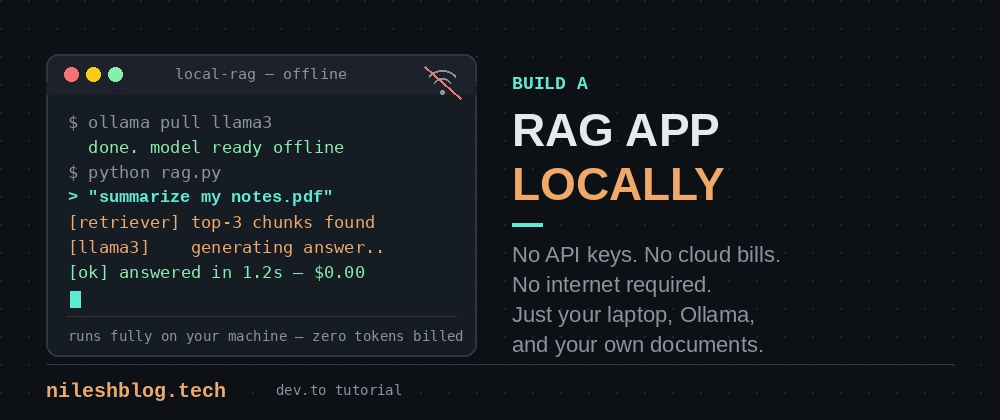1000x420 pixels.
Task: Open the nileshblog.tech link
Action: [136, 391]
